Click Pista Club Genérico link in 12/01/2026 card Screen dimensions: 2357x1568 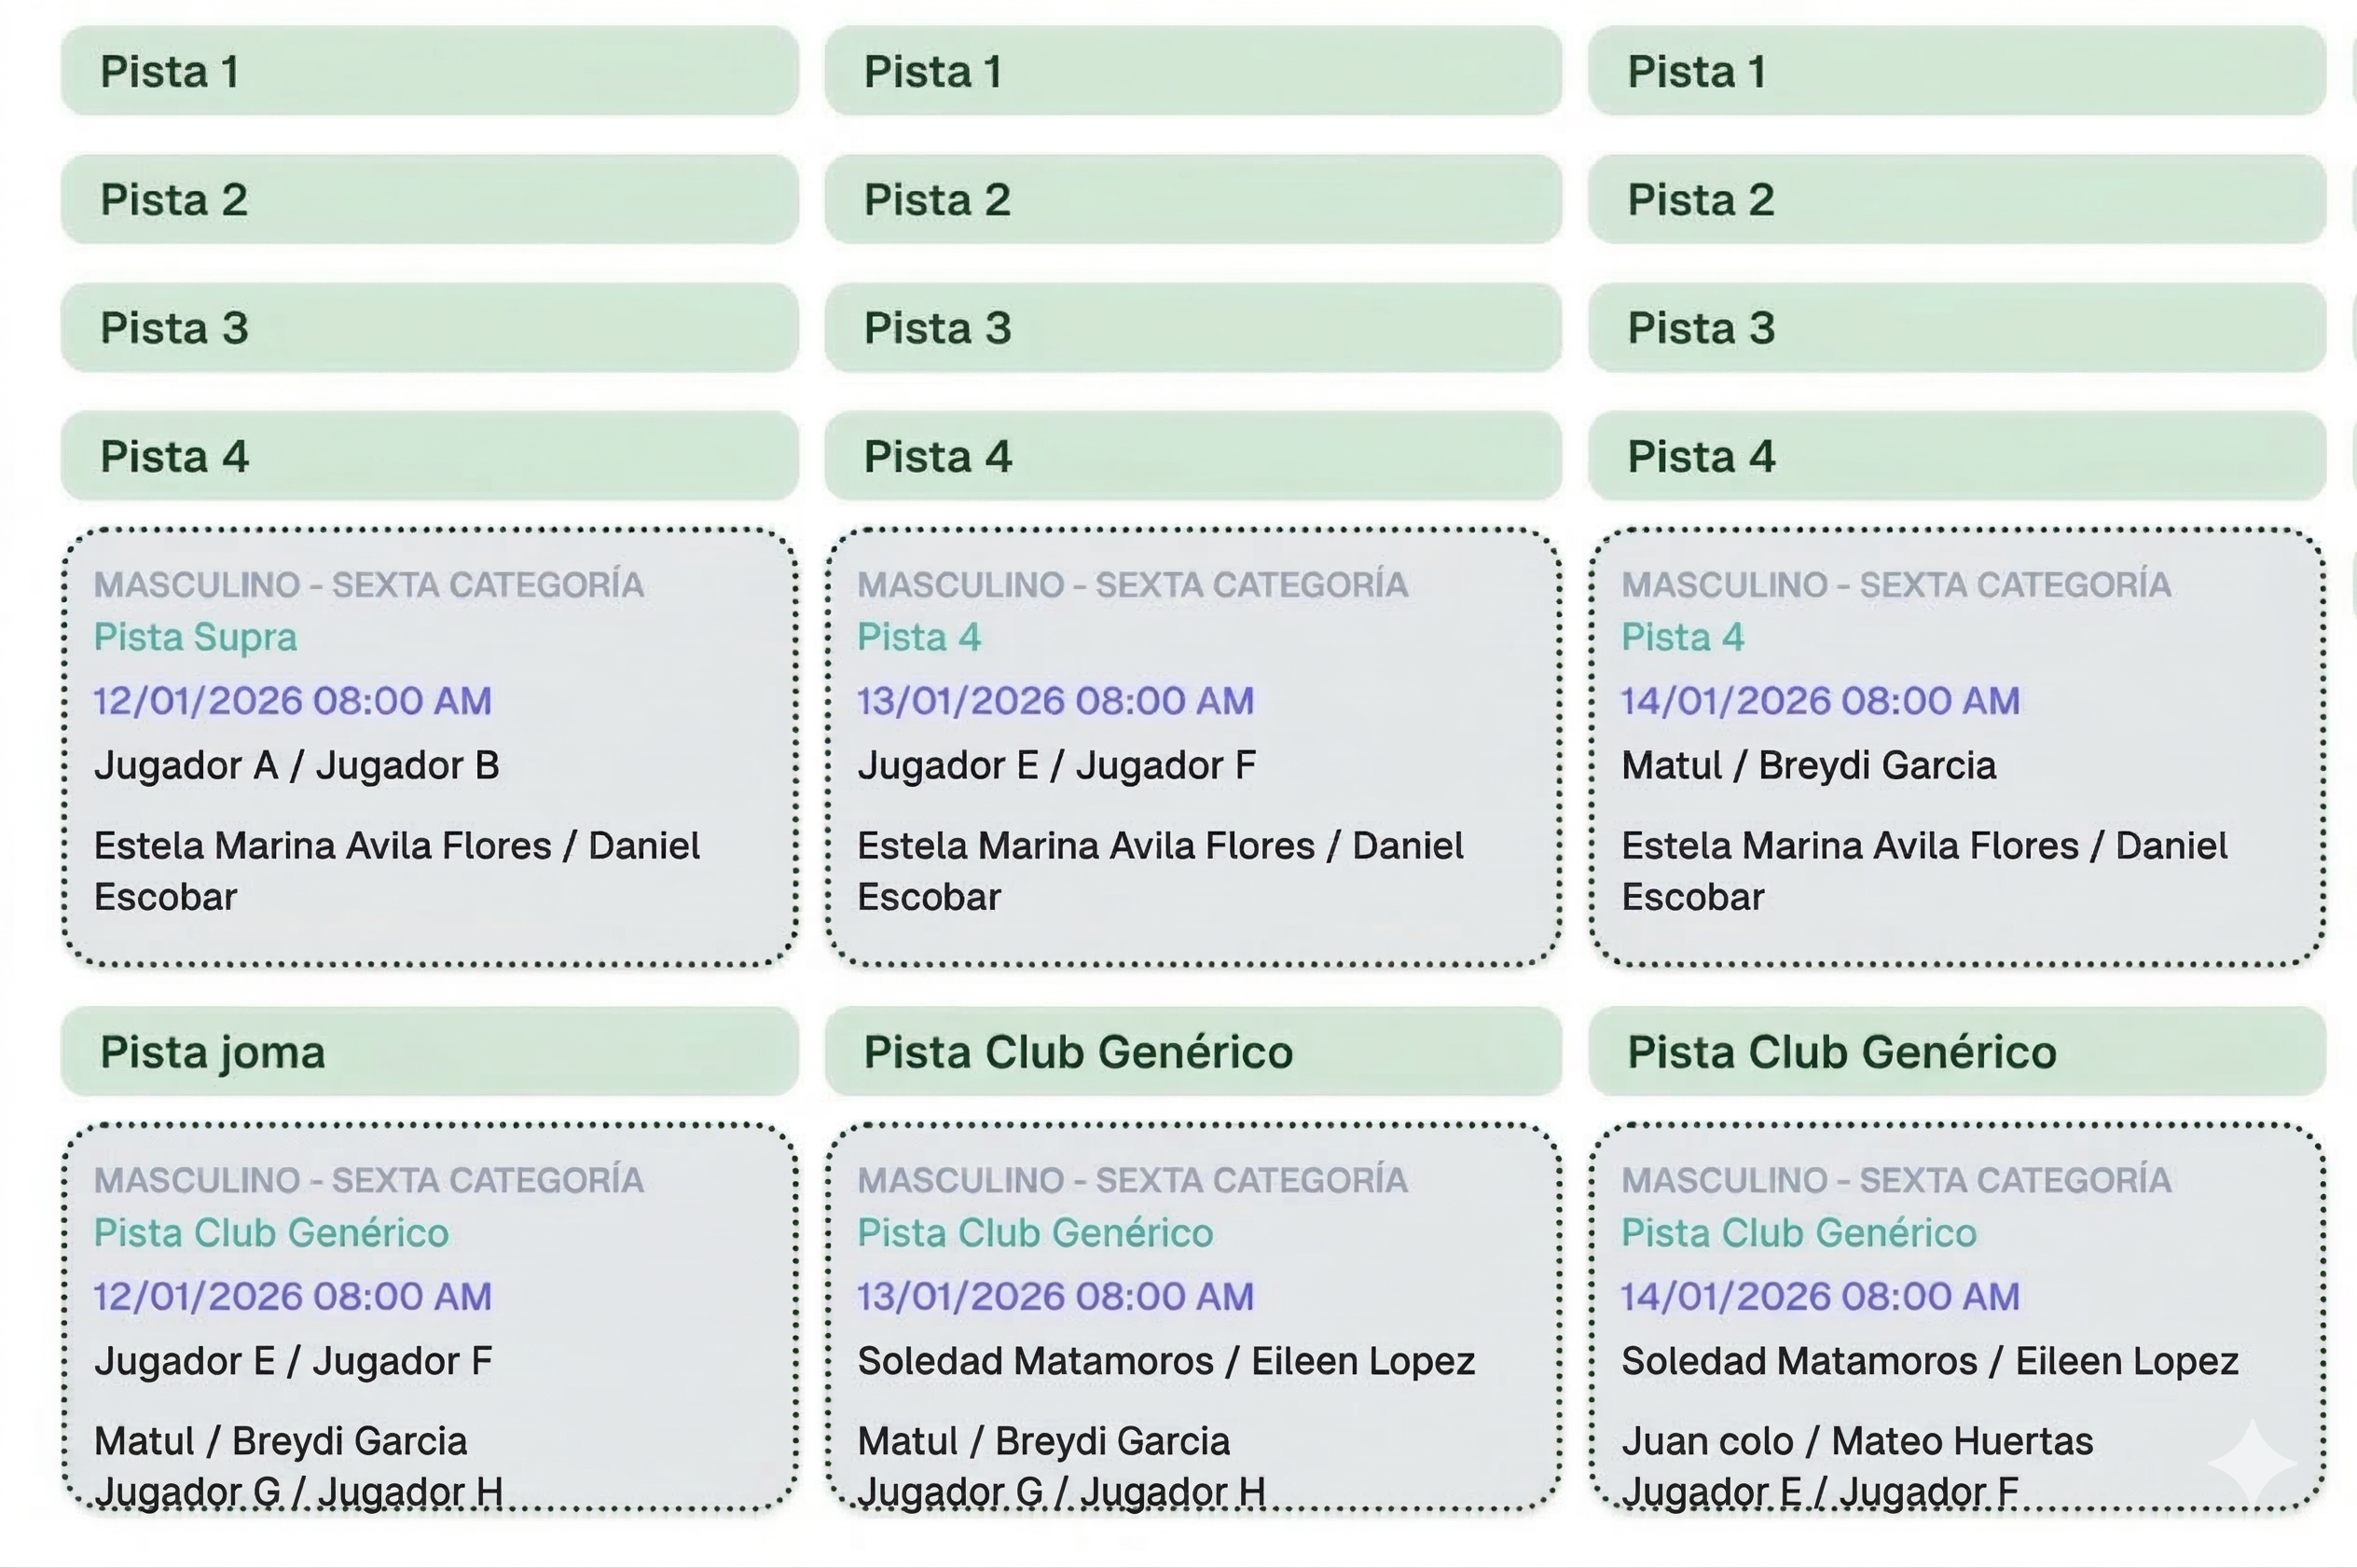[x=271, y=1233]
